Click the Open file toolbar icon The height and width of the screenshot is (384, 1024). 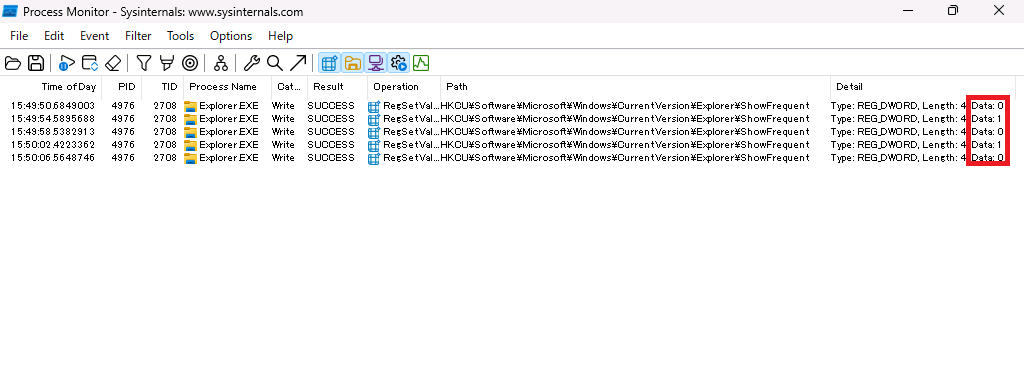click(x=13, y=63)
